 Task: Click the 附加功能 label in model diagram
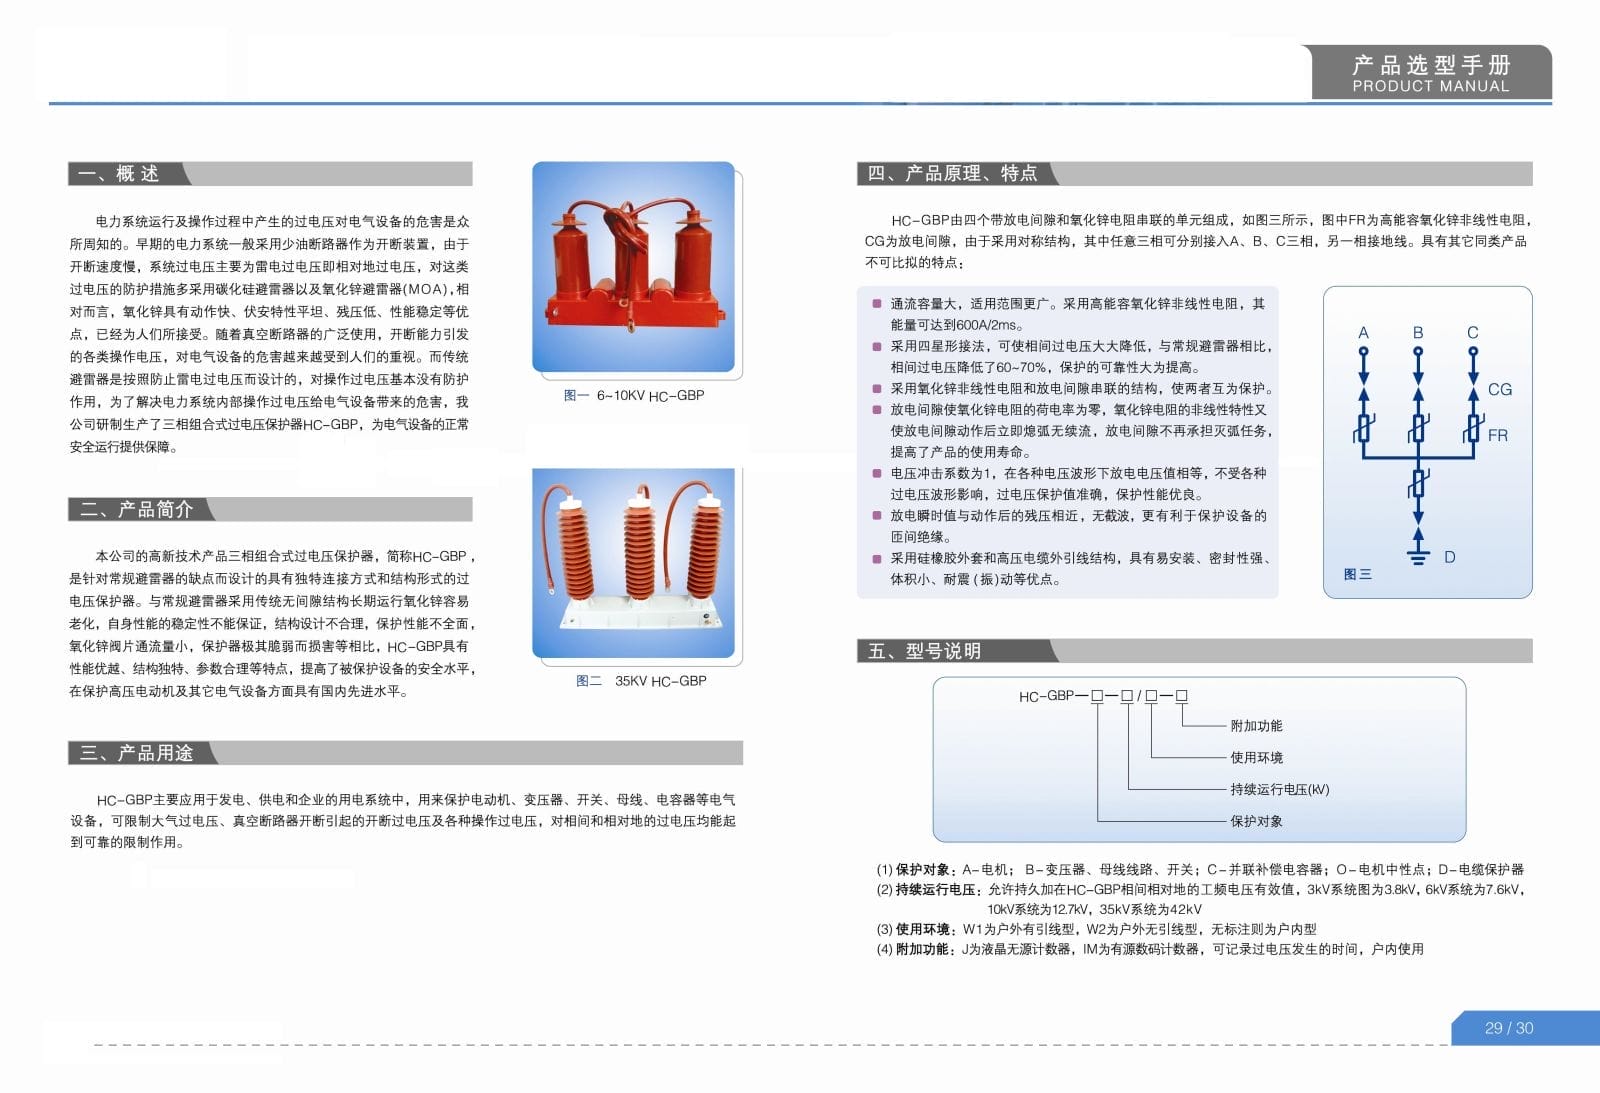click(x=1256, y=726)
